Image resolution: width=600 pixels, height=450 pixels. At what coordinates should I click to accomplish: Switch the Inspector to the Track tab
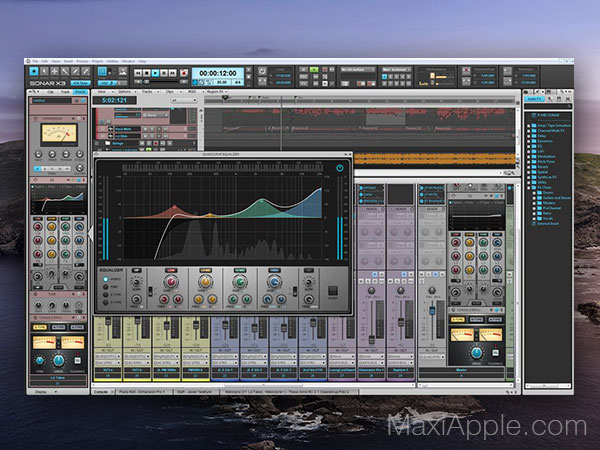[x=65, y=92]
